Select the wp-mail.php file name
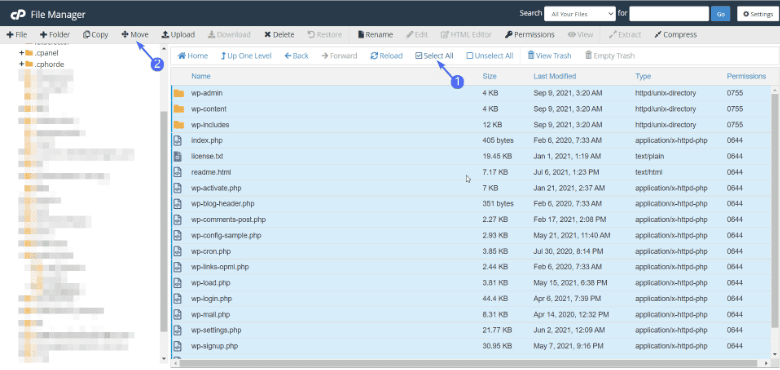 (210, 314)
